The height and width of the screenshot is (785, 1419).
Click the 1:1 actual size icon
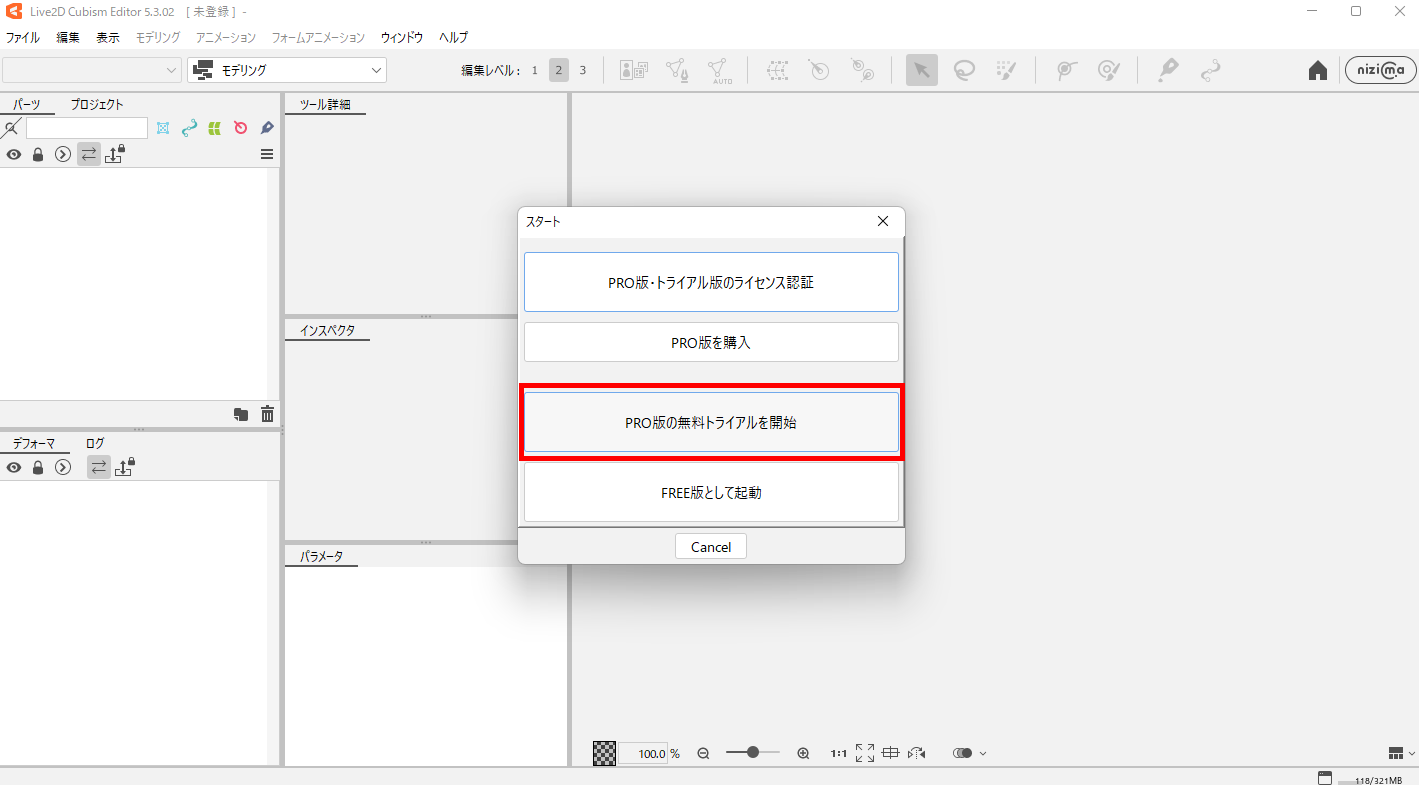coord(839,753)
